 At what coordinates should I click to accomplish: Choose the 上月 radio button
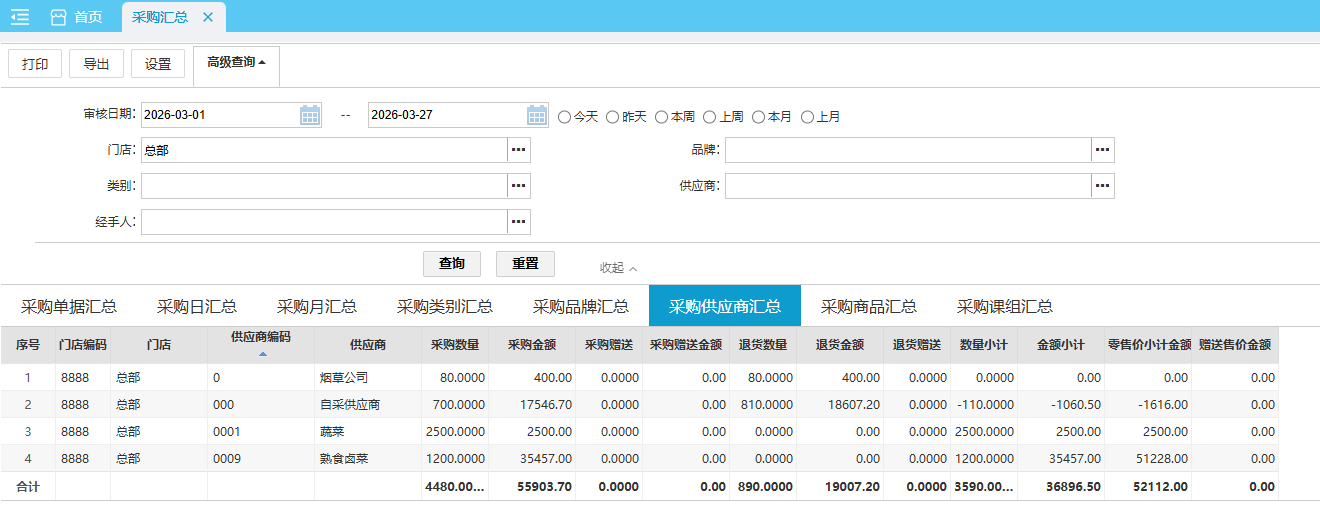click(808, 117)
